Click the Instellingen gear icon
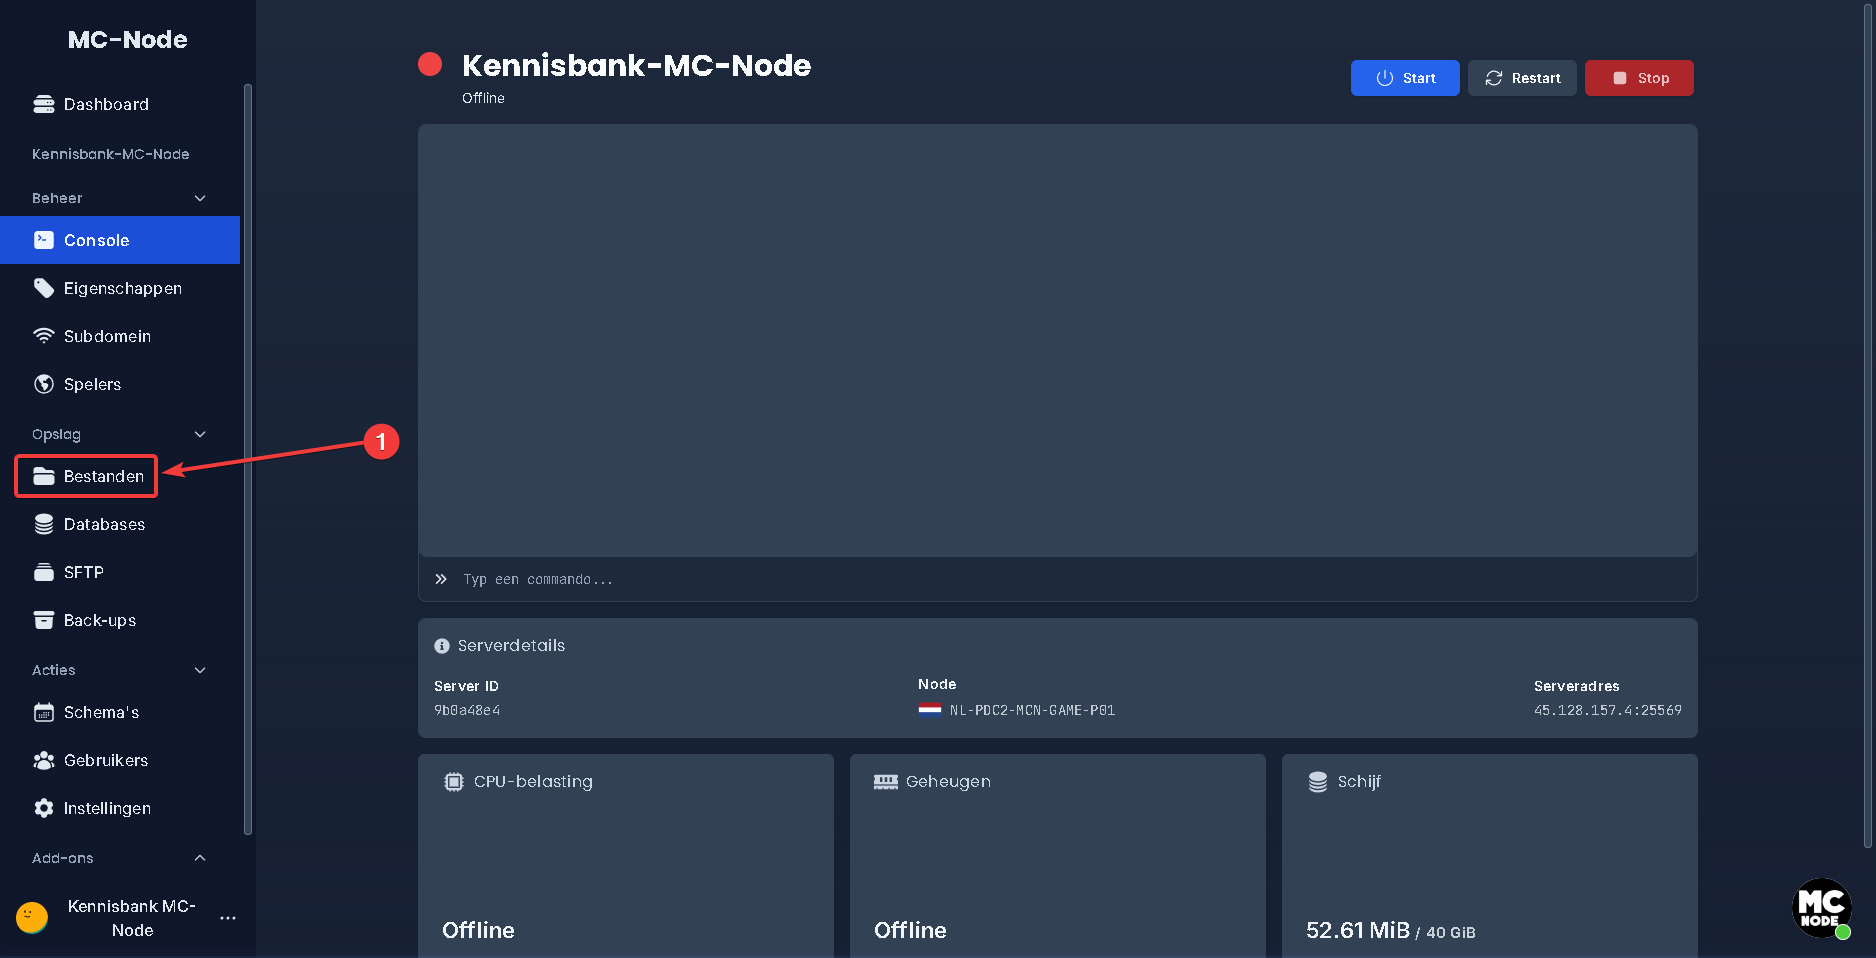1876x958 pixels. coord(44,808)
